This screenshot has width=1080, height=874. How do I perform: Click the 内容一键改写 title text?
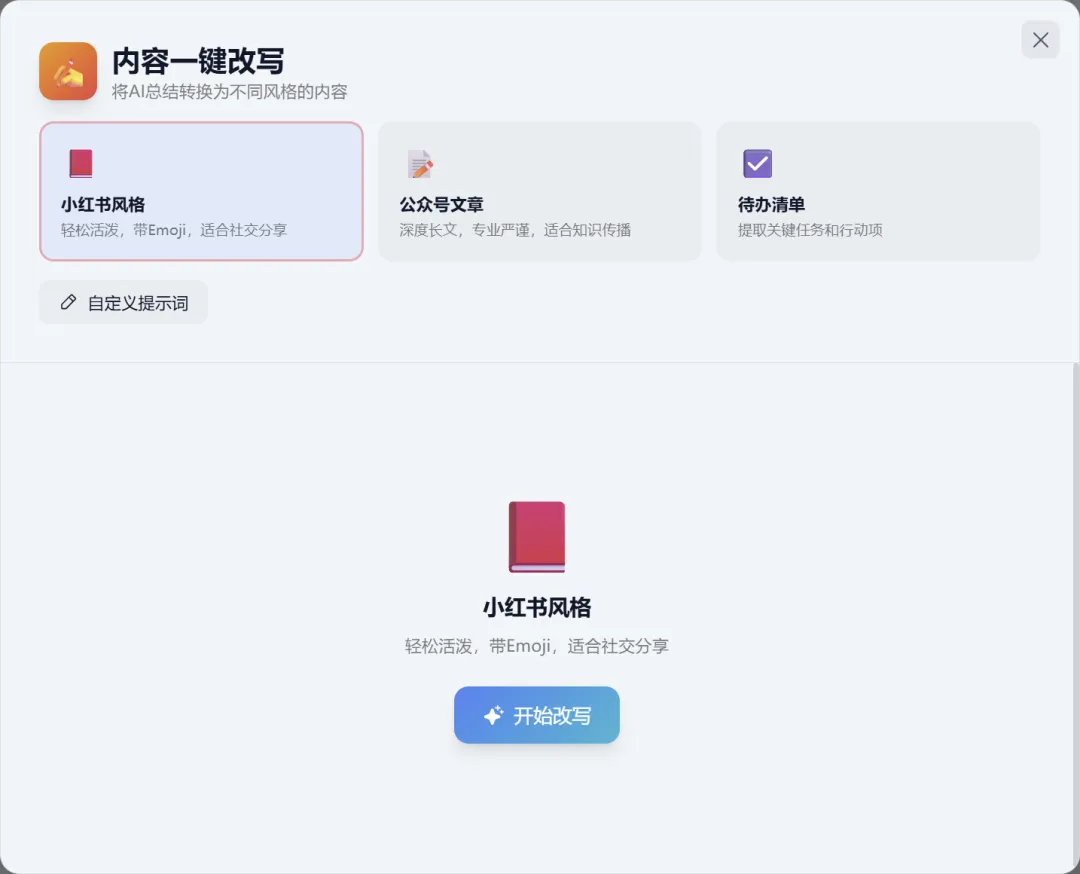[x=198, y=61]
